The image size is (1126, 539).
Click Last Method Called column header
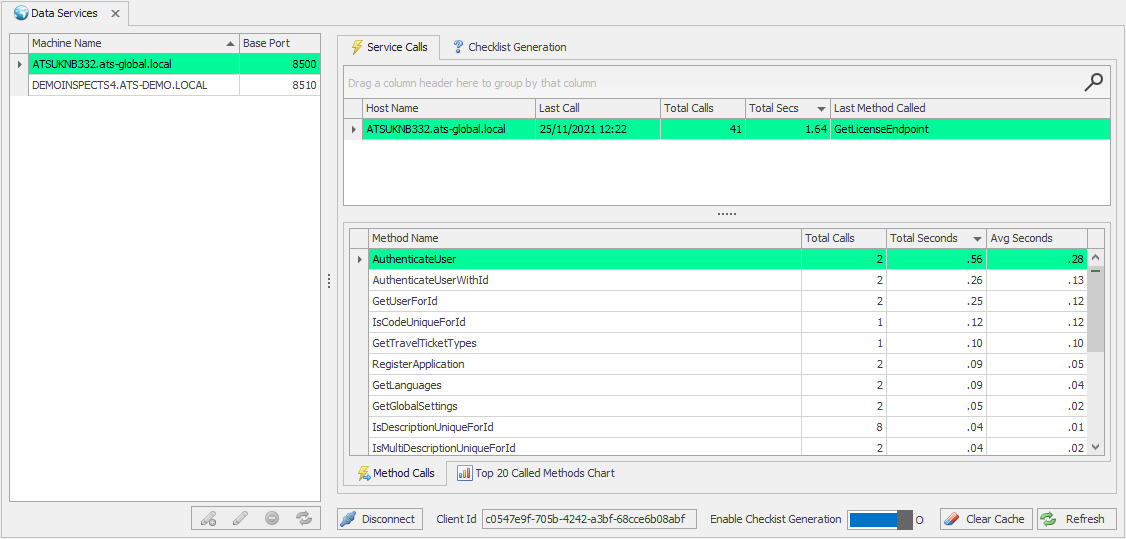[969, 108]
